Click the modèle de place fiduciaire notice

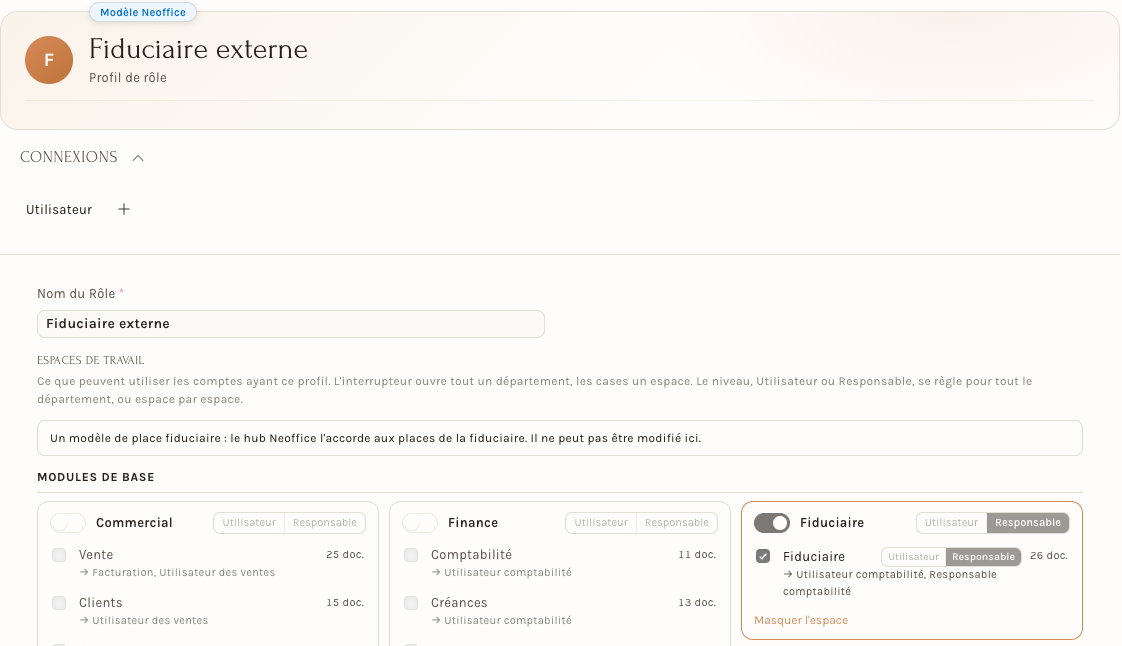pos(560,438)
